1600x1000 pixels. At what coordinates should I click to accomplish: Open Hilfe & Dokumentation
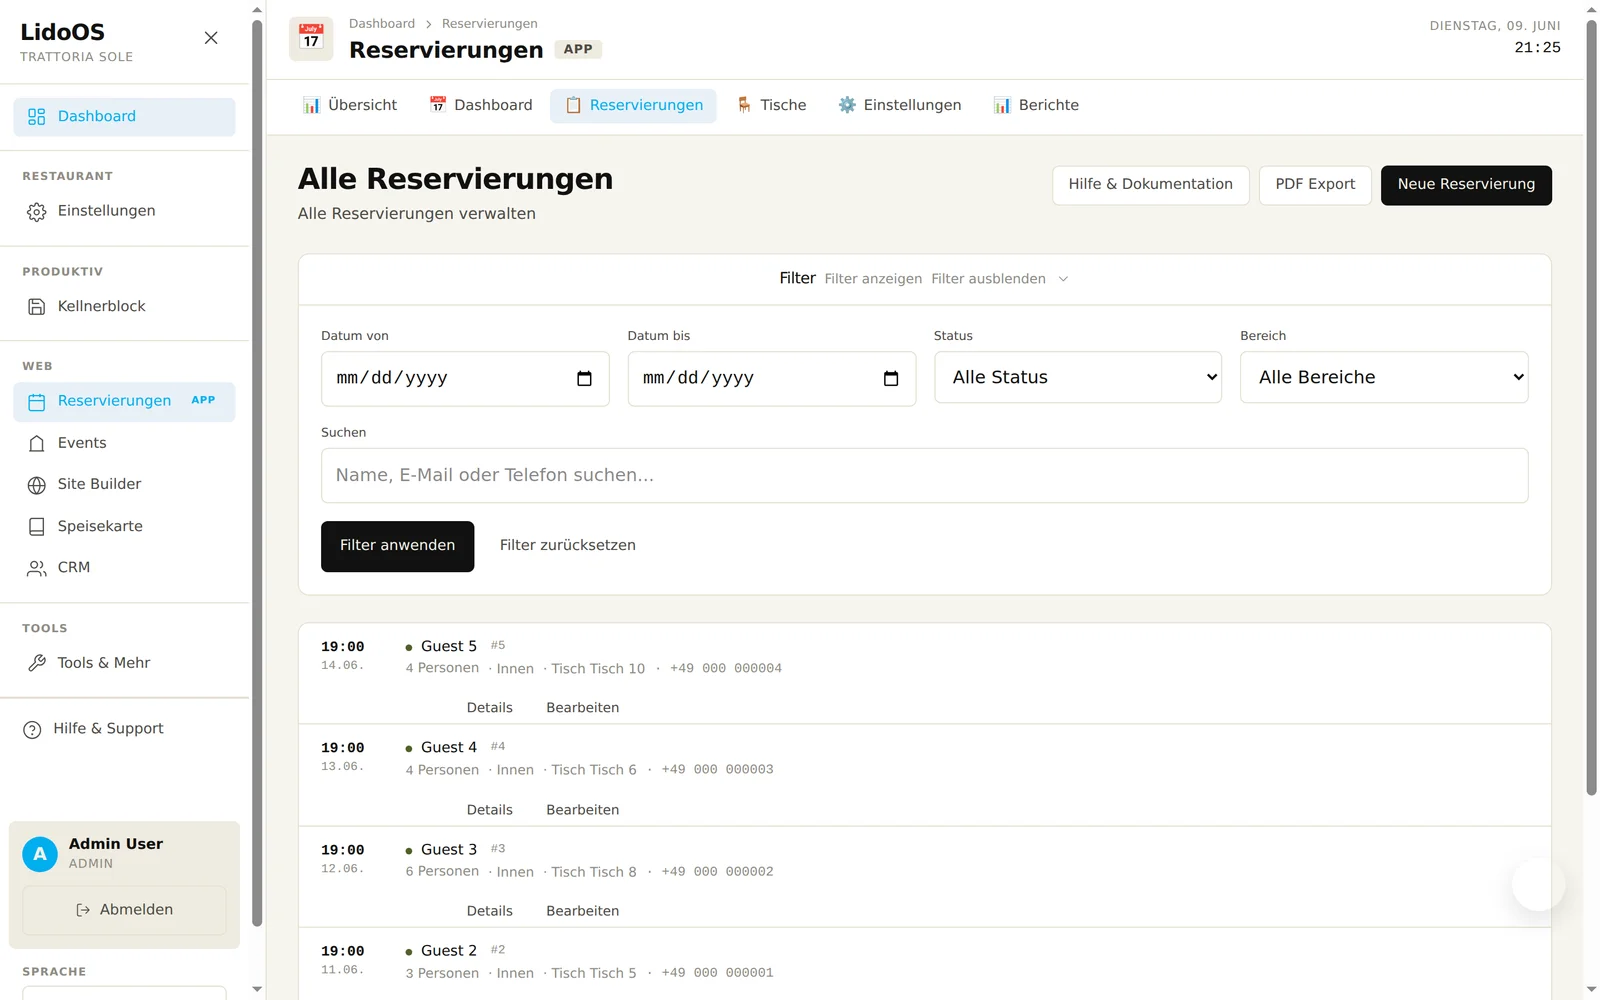1150,185
